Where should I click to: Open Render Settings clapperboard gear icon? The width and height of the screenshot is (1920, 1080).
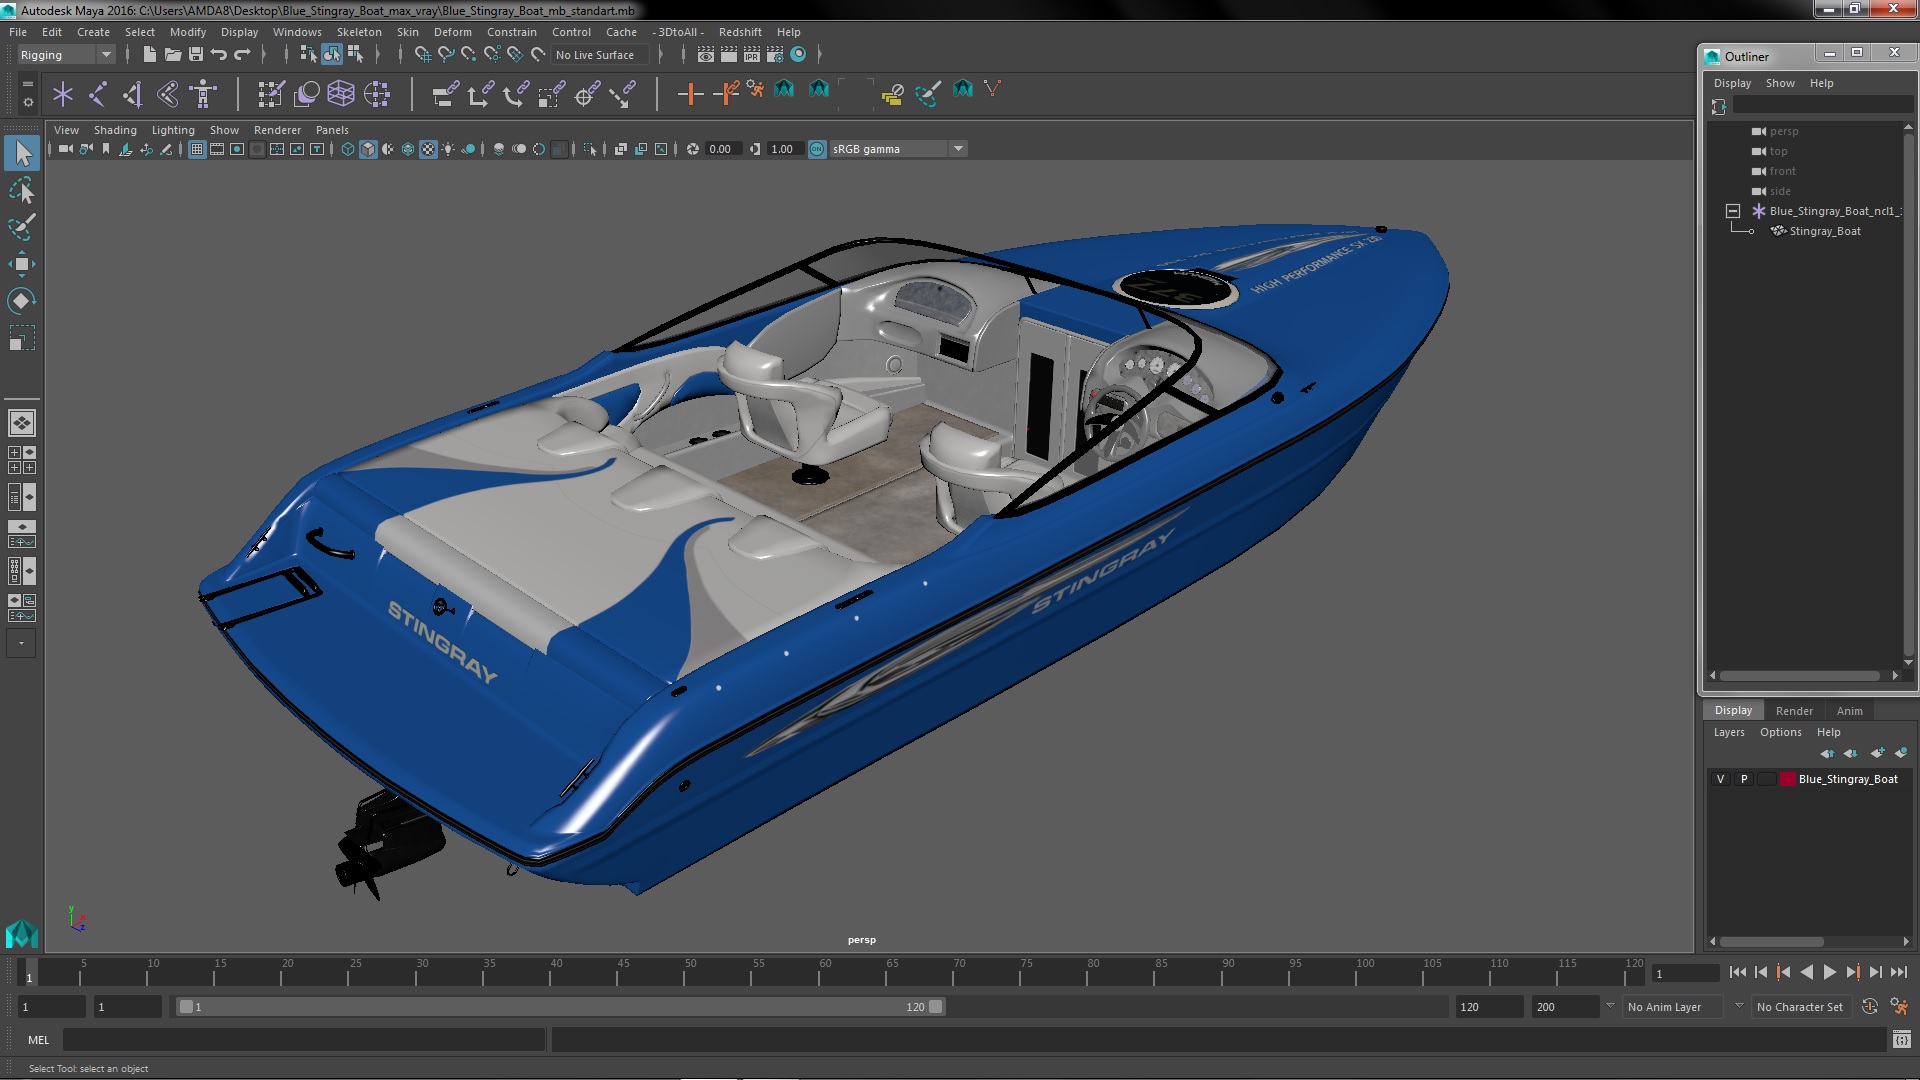pyautogui.click(x=775, y=55)
